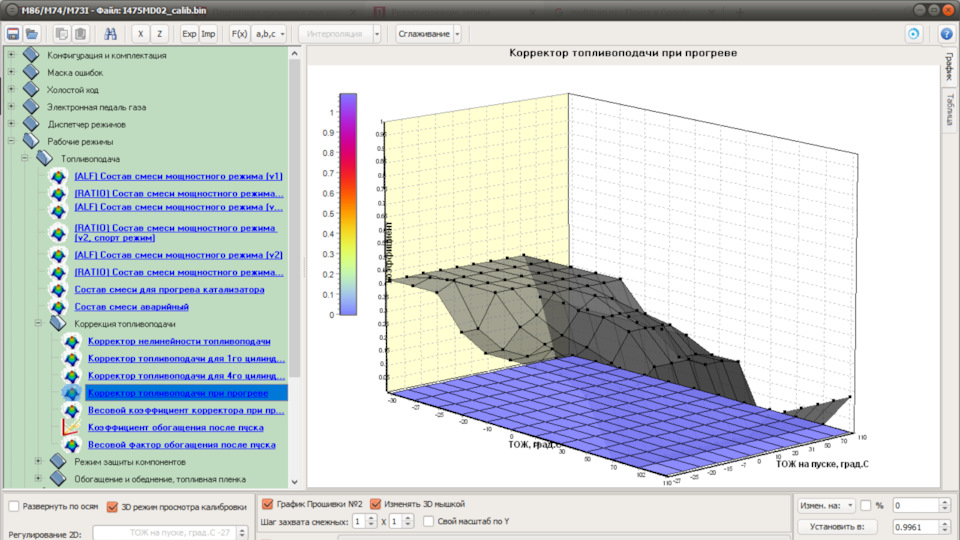The height and width of the screenshot is (540, 960).
Task: Toggle График Прошивки №2 checkbox
Action: pos(268,504)
